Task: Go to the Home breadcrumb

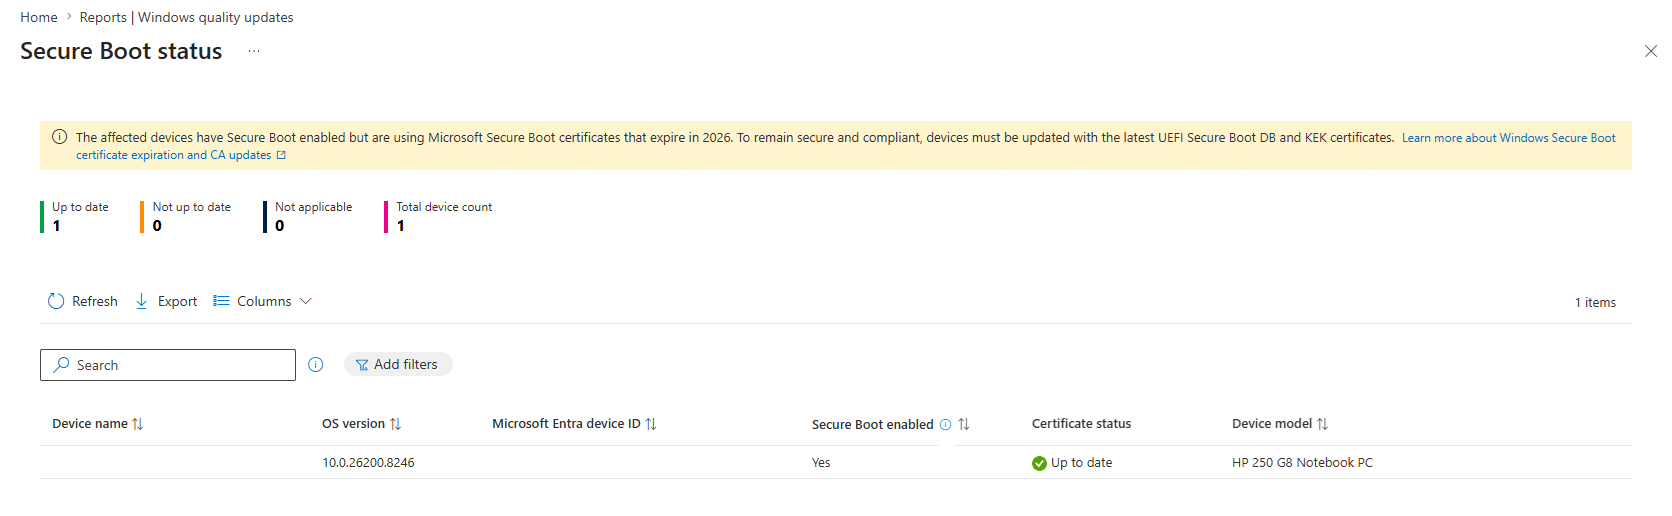Action: tap(39, 17)
